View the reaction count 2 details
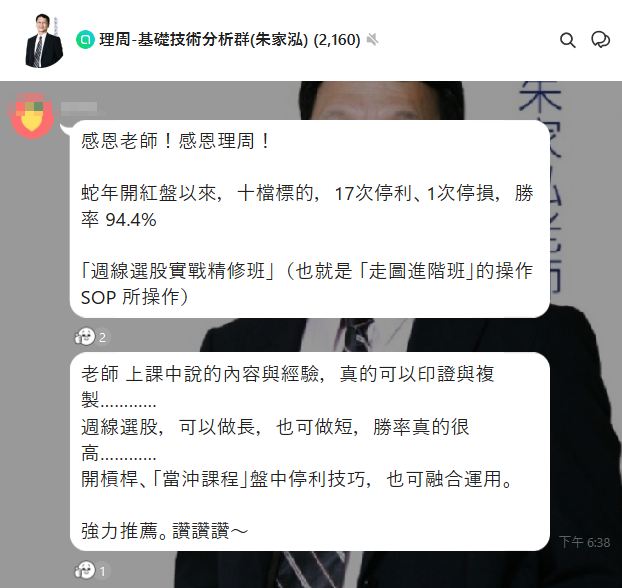Image resolution: width=622 pixels, height=588 pixels. point(102,337)
